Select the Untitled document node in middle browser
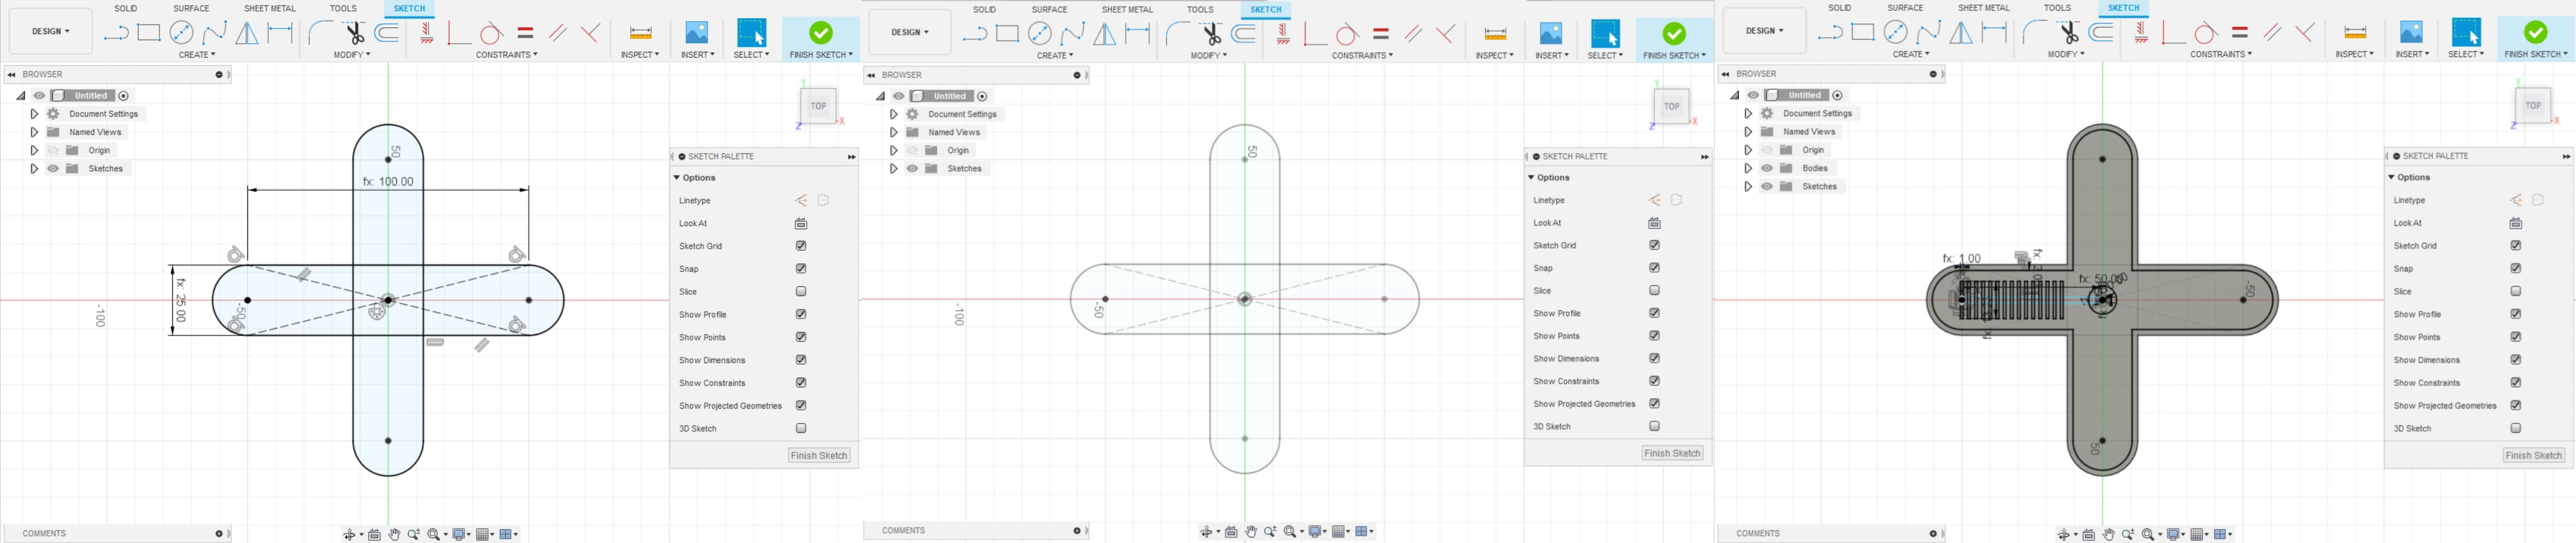This screenshot has height=543, width=2576. pyautogui.click(x=949, y=96)
